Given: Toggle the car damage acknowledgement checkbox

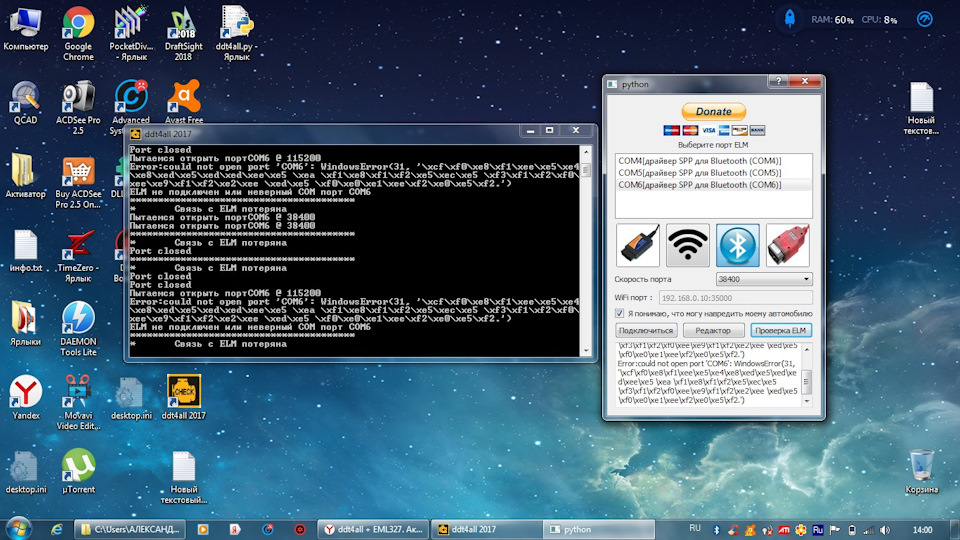Looking at the screenshot, I should 620,313.
